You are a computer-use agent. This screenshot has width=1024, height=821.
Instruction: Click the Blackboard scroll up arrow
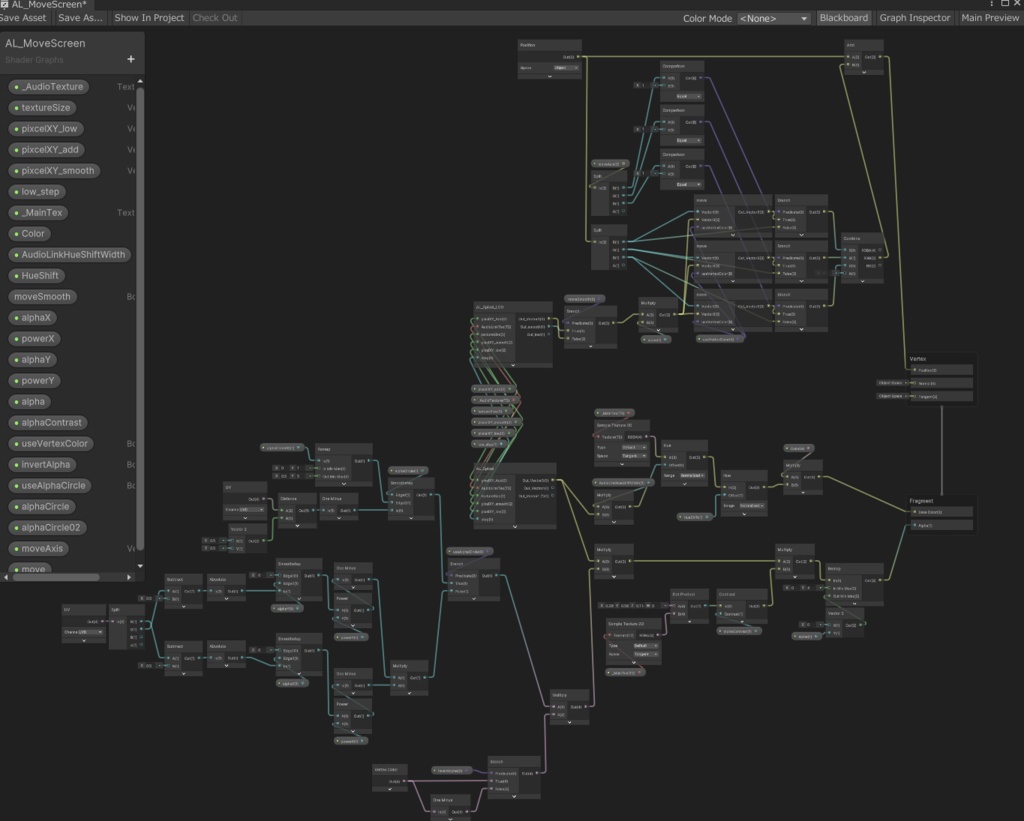pos(140,82)
